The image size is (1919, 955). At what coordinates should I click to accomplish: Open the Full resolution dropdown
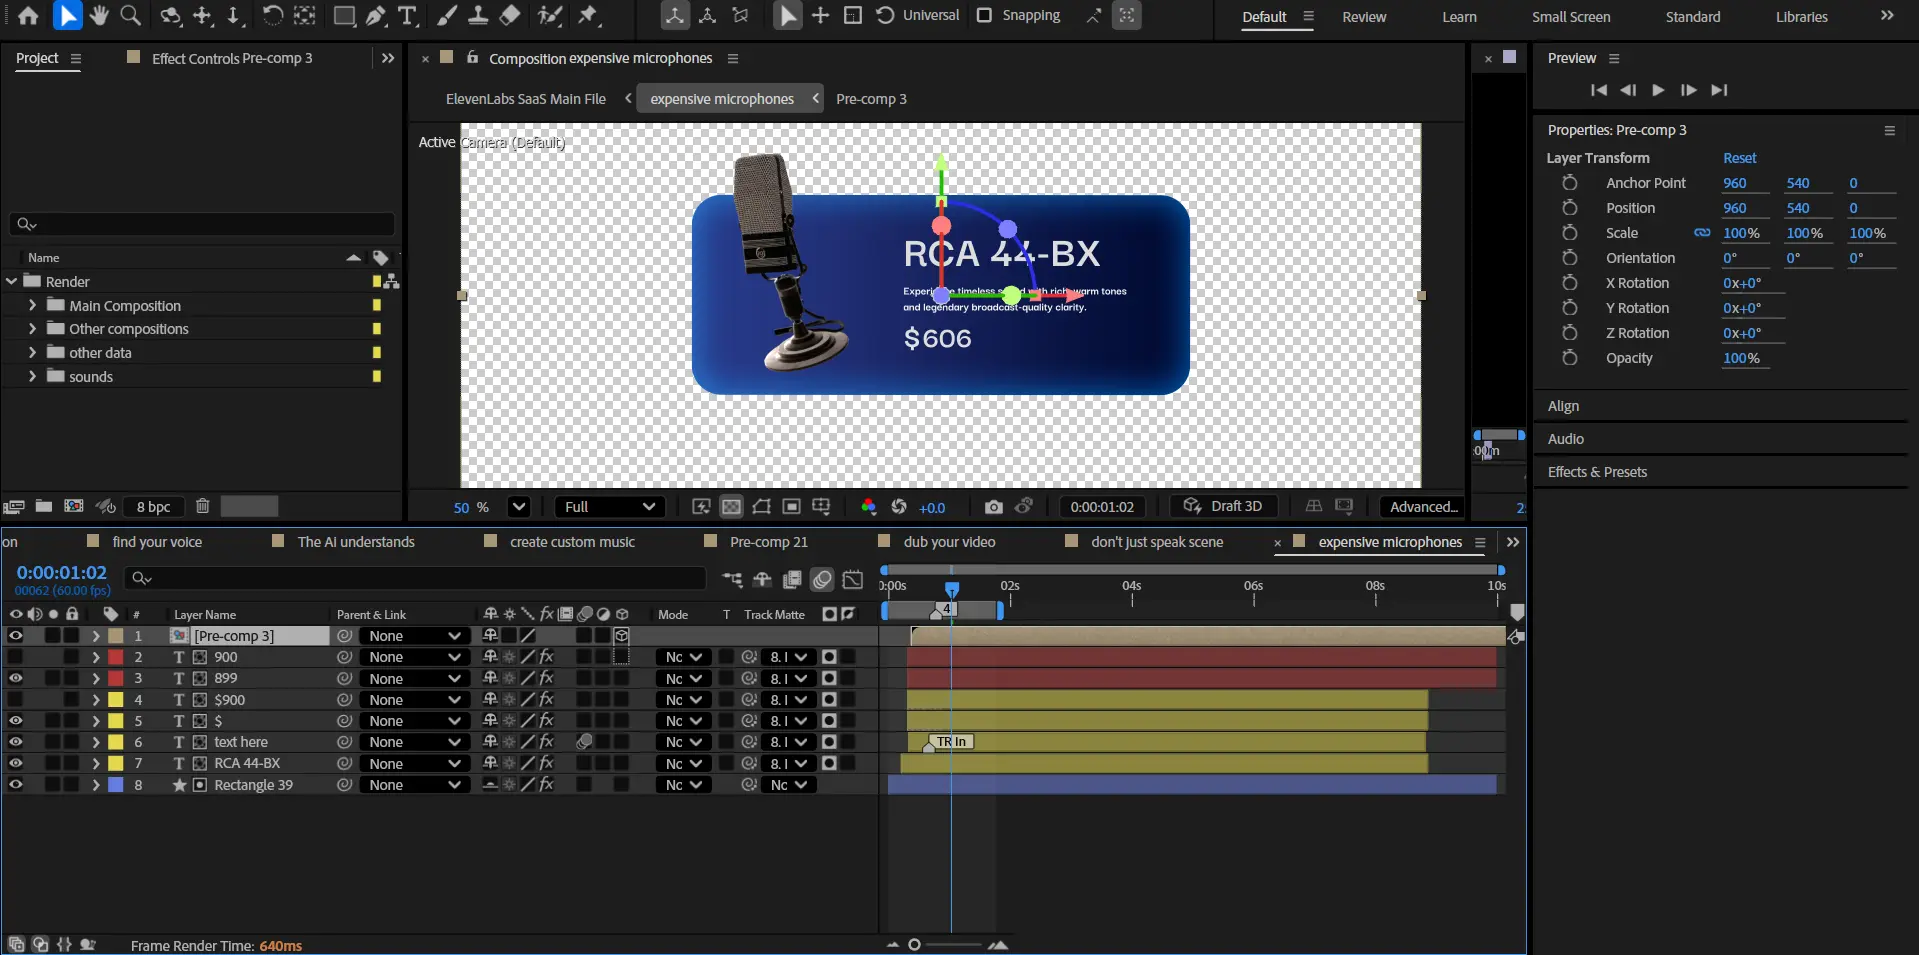[x=609, y=507]
